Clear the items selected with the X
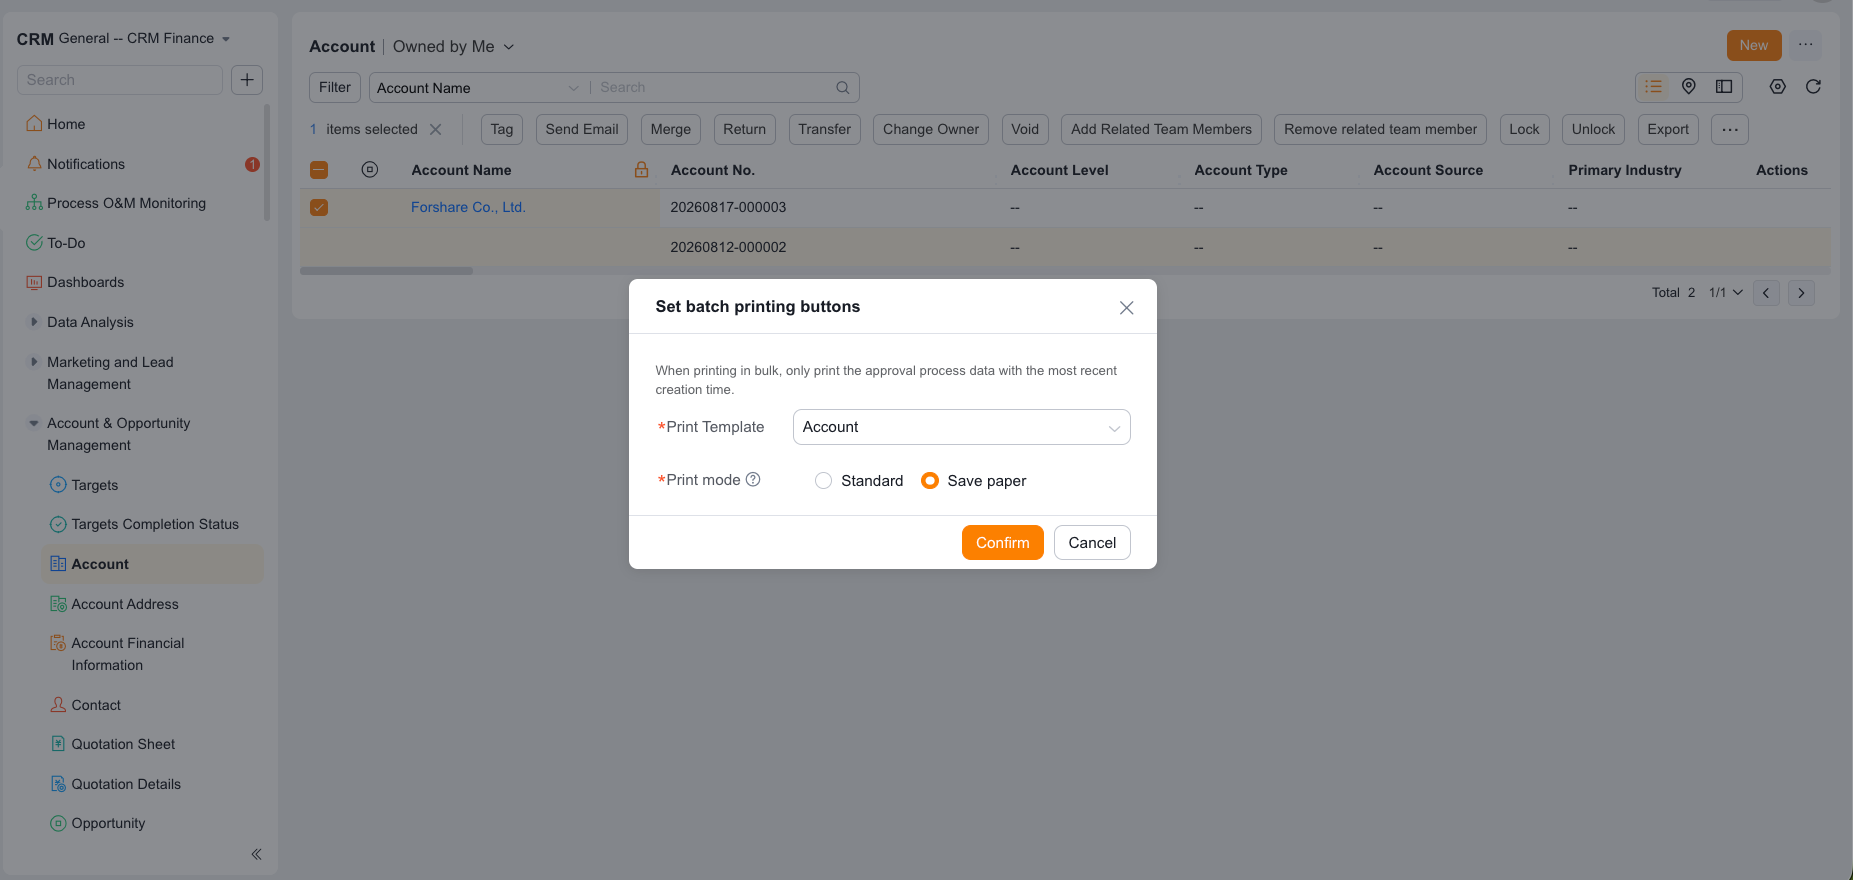The width and height of the screenshot is (1853, 880). [x=435, y=129]
